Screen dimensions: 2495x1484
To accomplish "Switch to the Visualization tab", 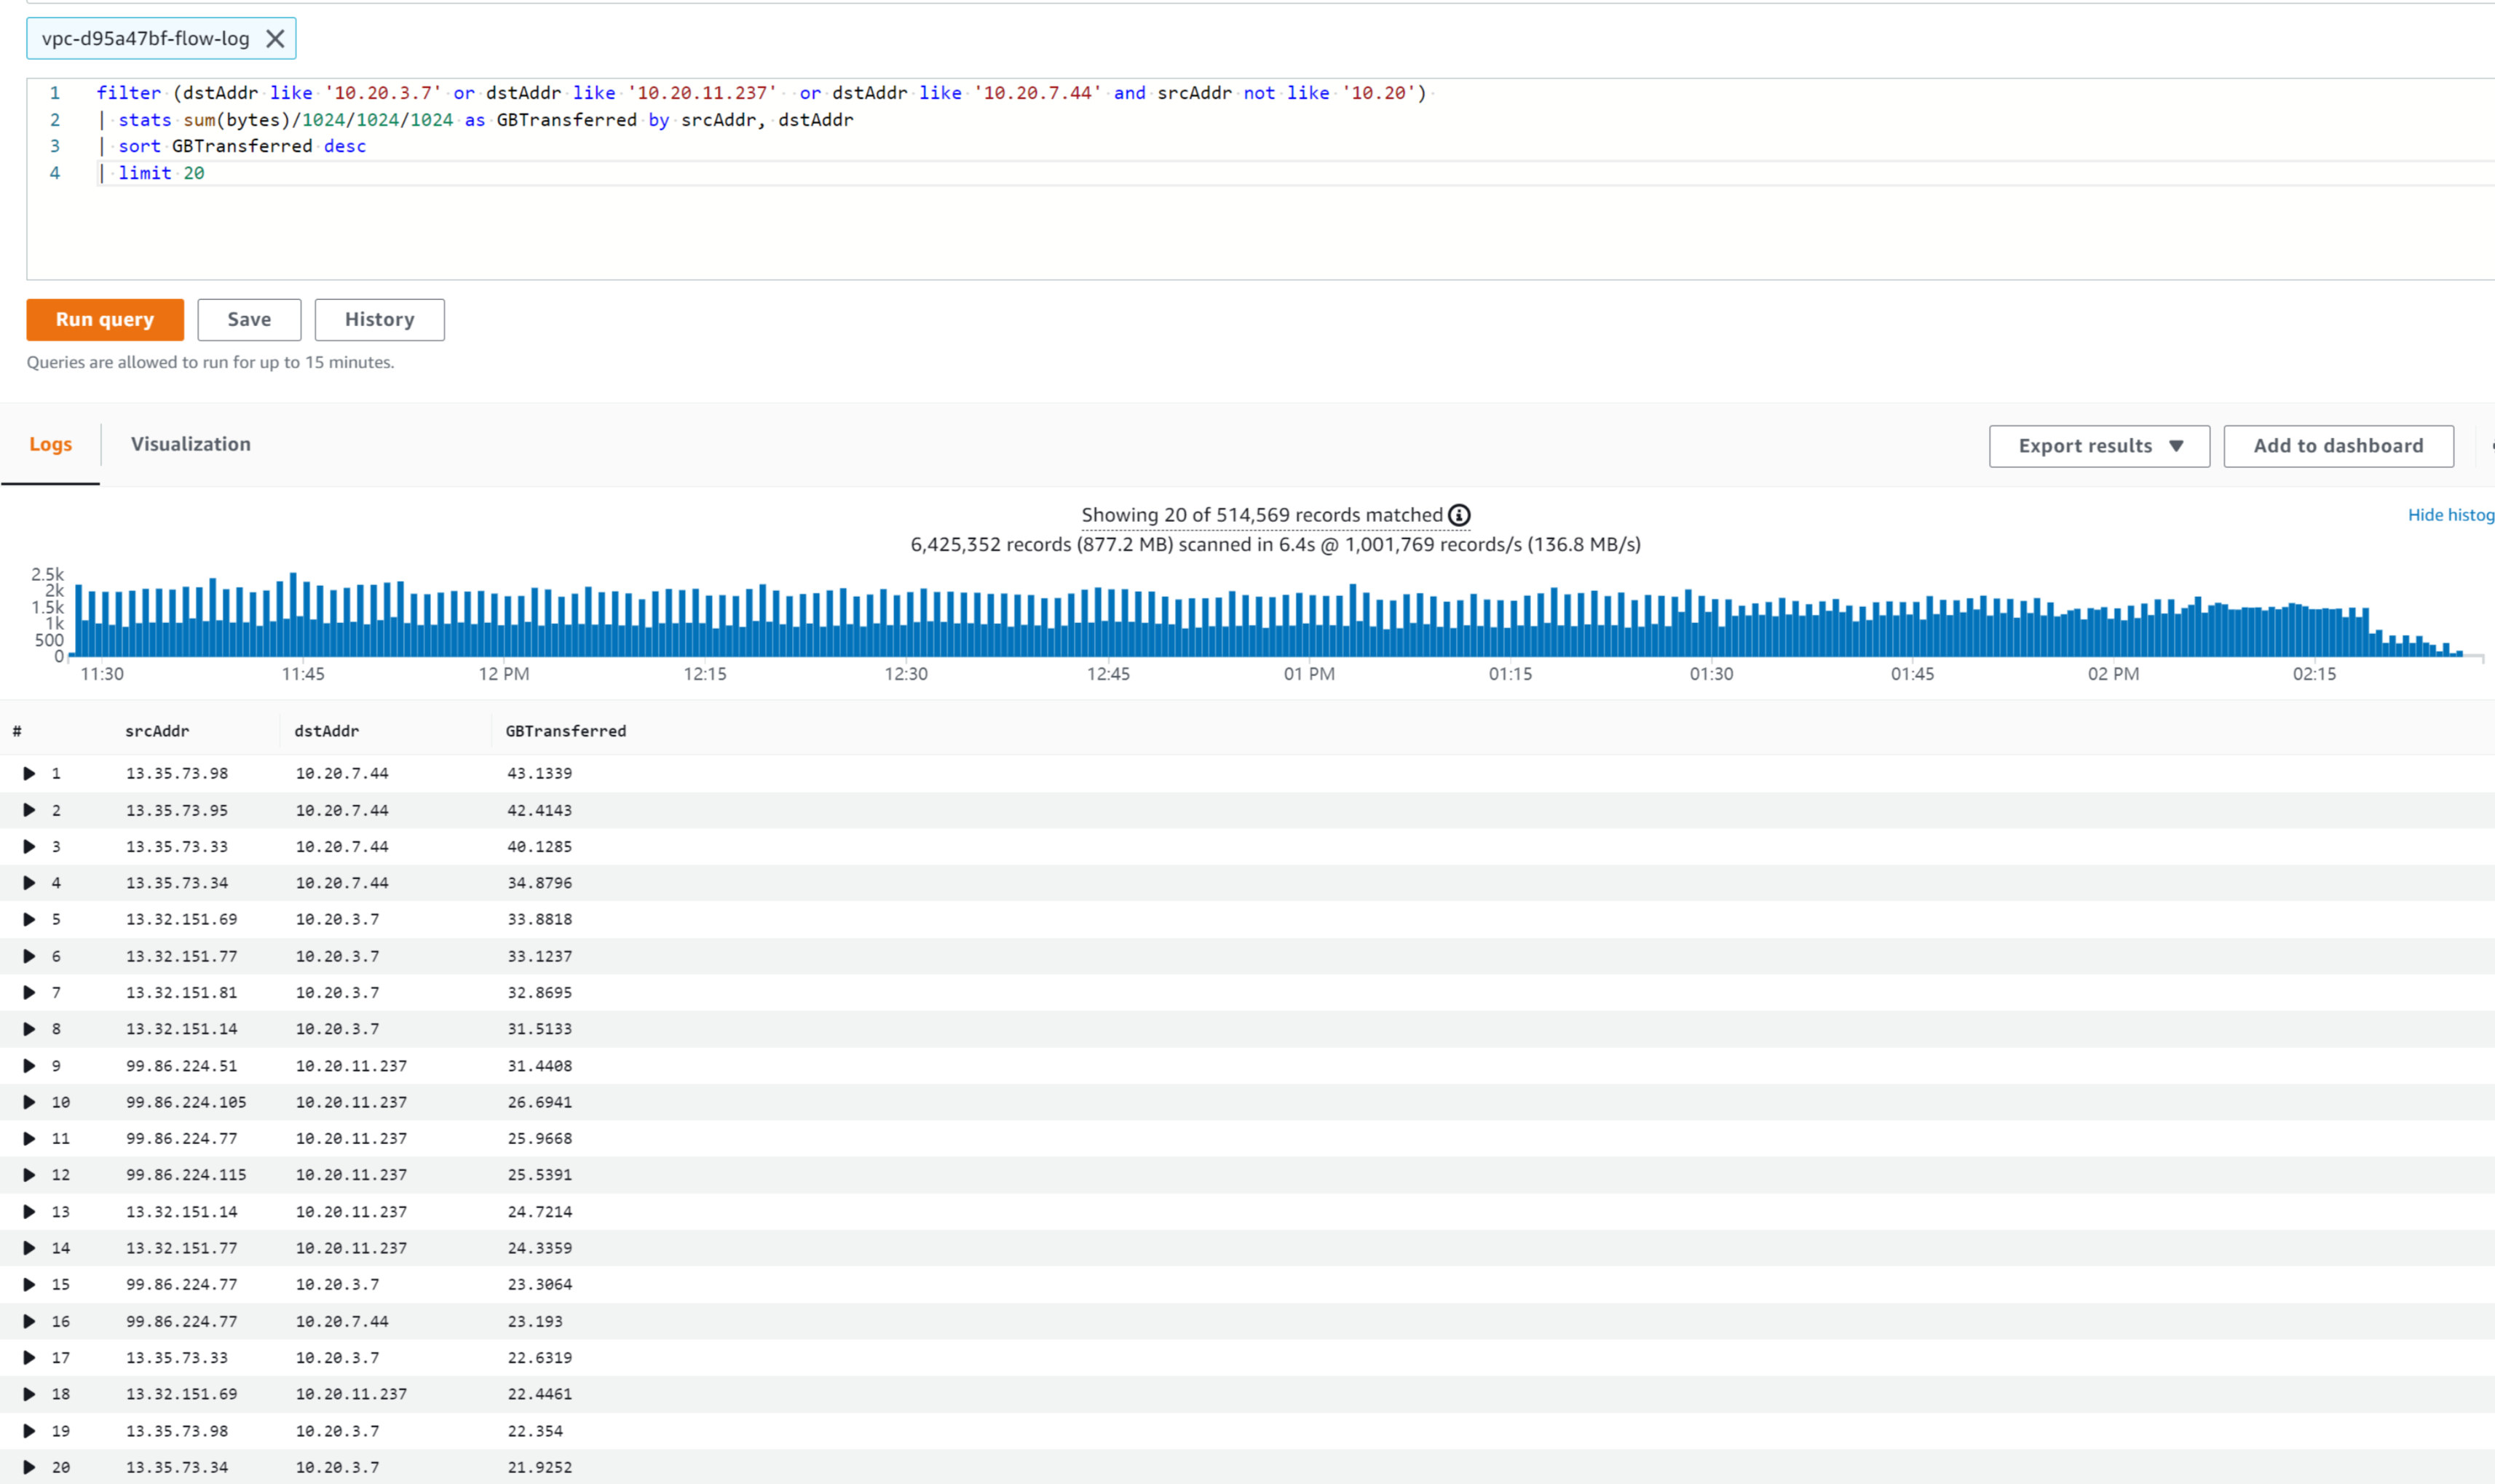I will click(x=191, y=444).
